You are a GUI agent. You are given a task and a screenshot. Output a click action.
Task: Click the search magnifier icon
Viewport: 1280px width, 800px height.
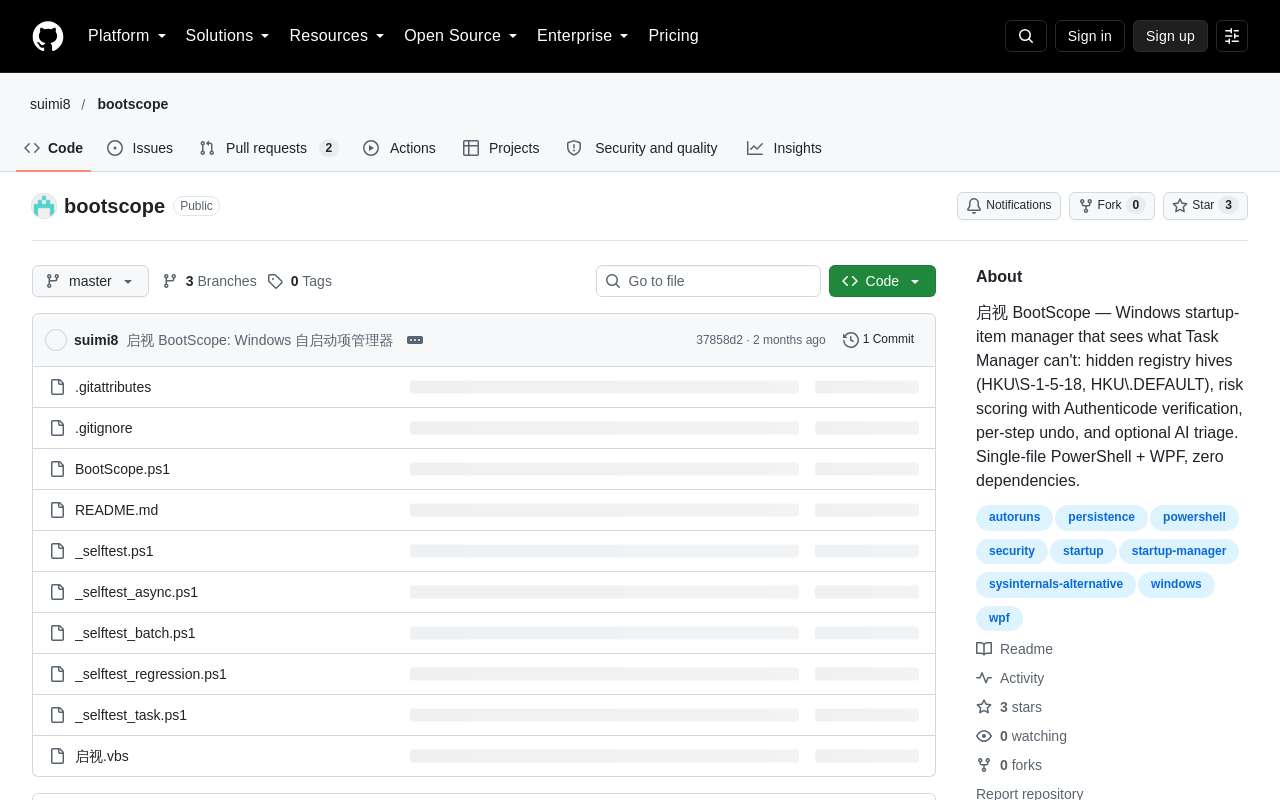pos(1026,36)
